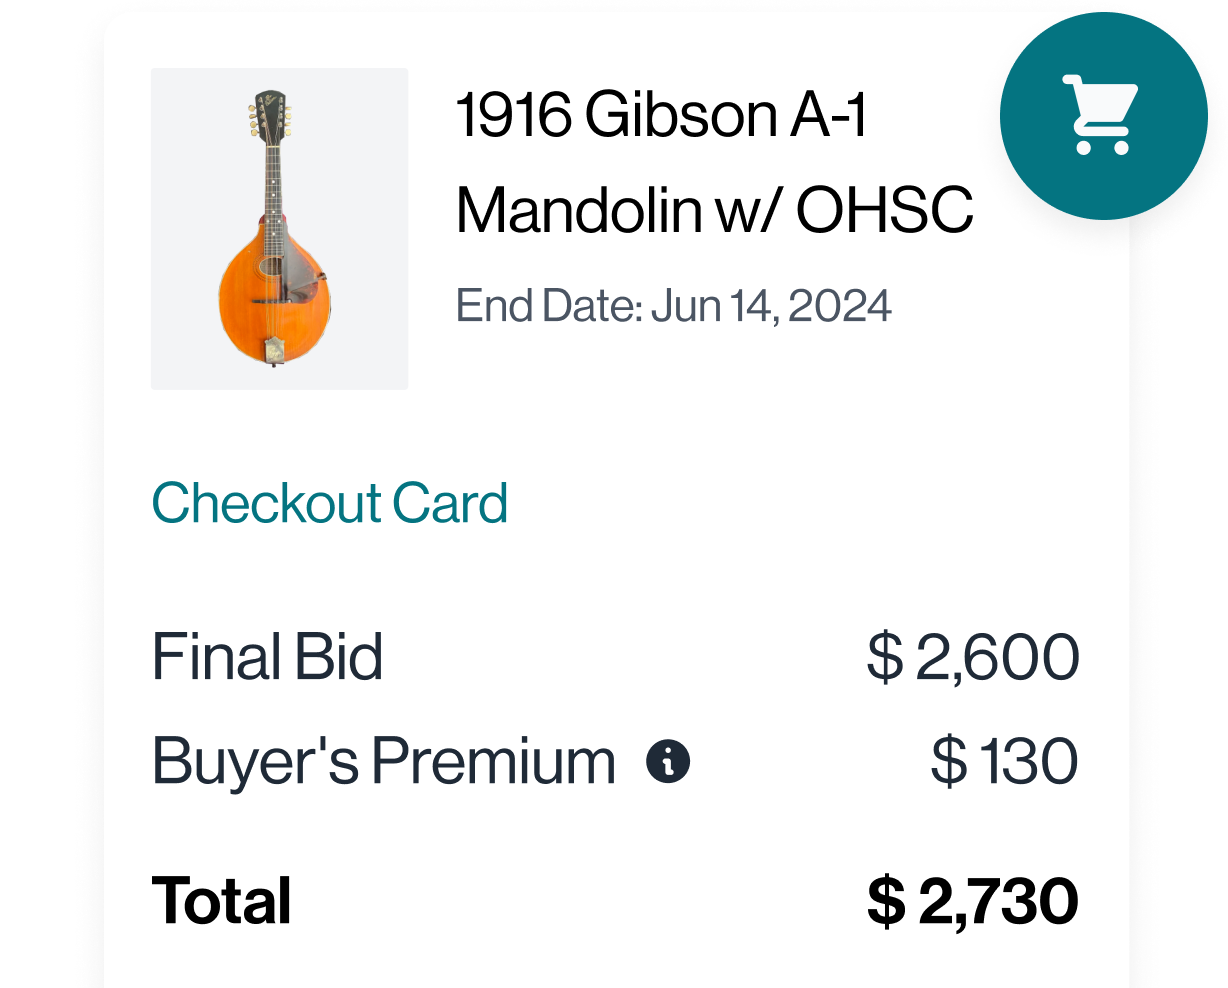Select the $ 2,730 total amount

(x=972, y=901)
